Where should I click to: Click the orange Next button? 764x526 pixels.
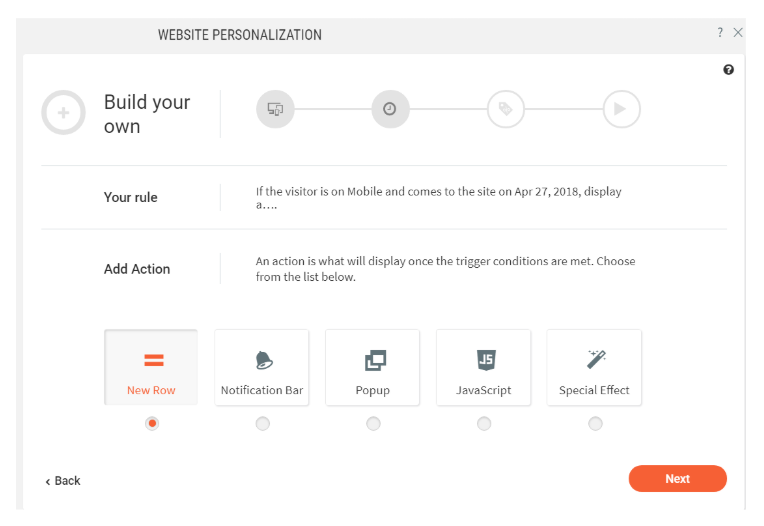677,479
